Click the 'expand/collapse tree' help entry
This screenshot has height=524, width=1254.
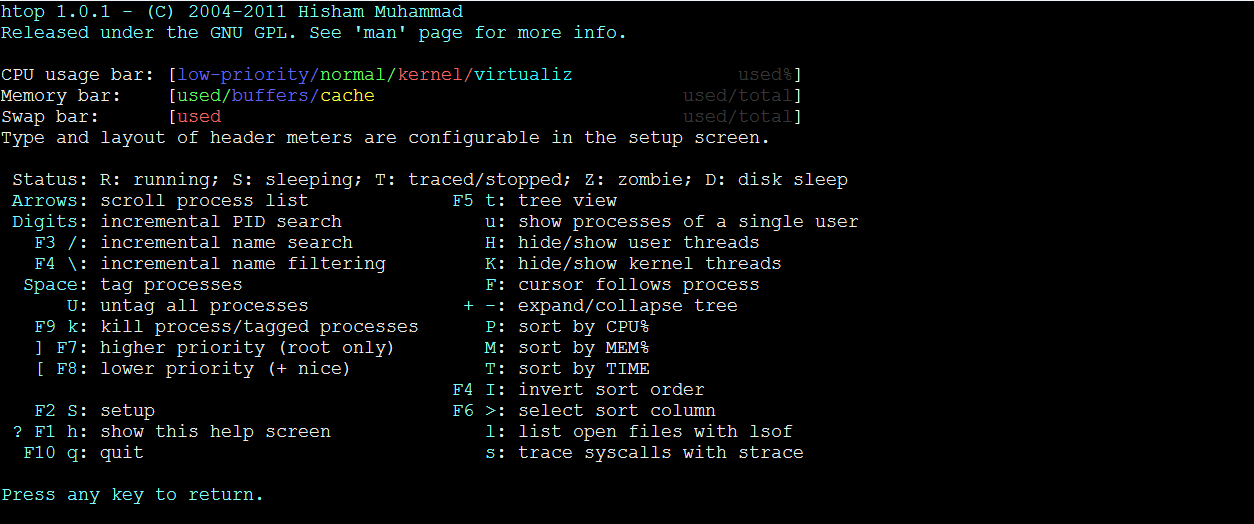click(x=627, y=306)
